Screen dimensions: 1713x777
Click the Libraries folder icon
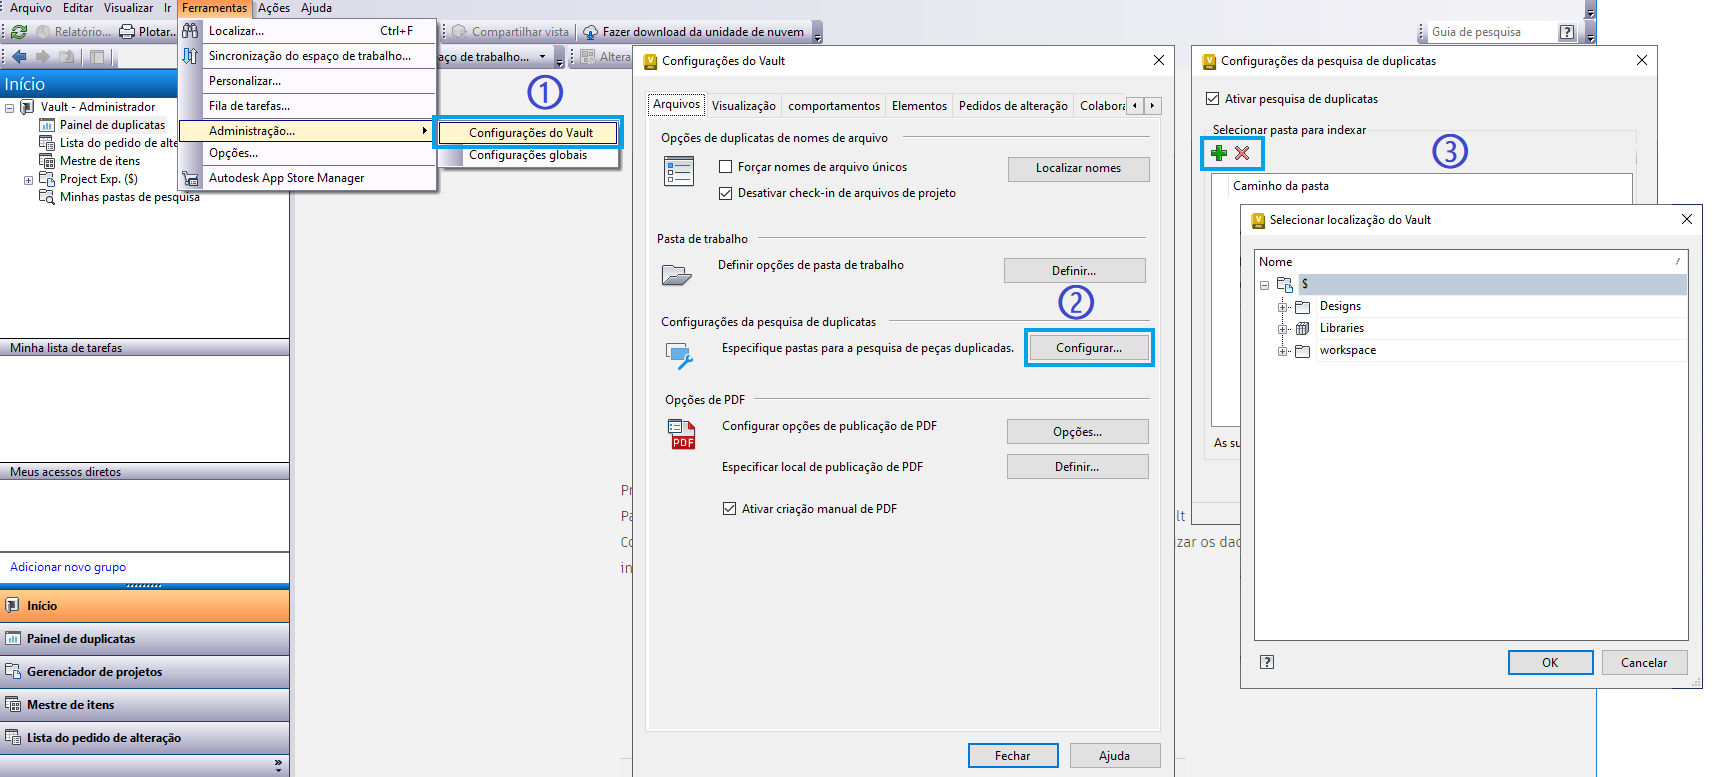[1303, 329]
